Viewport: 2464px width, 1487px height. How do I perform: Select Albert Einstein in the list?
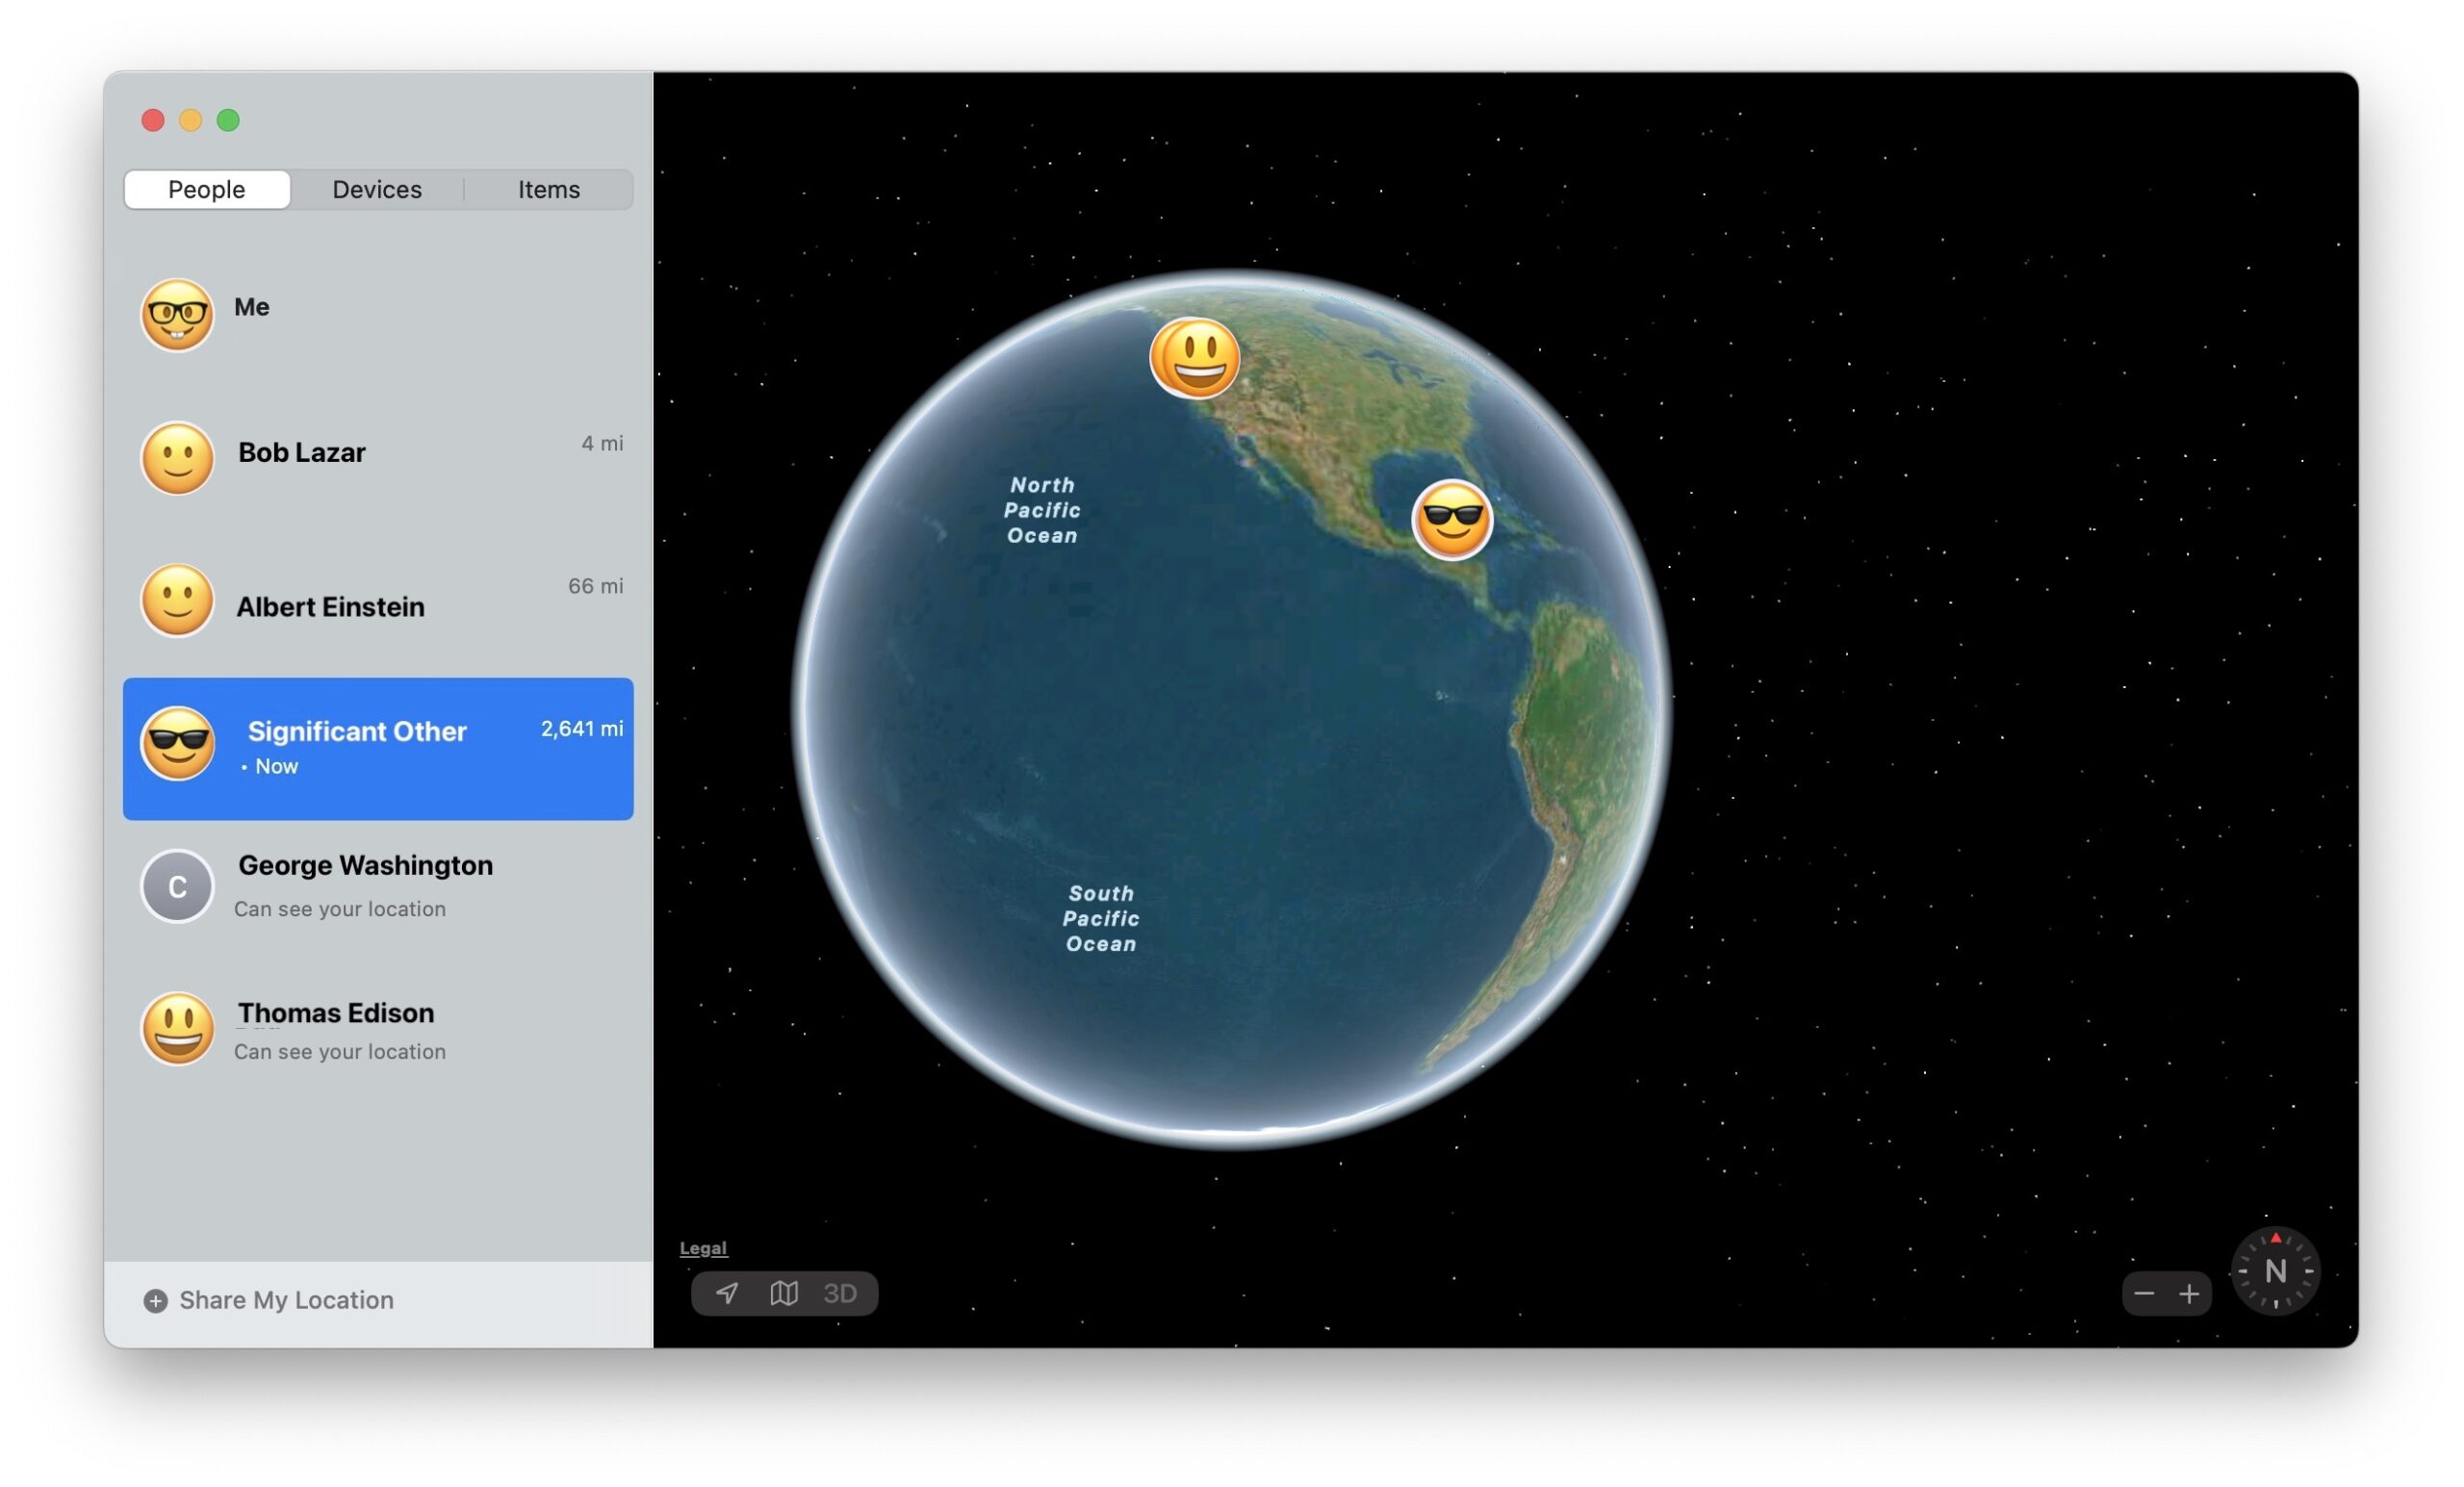point(330,607)
